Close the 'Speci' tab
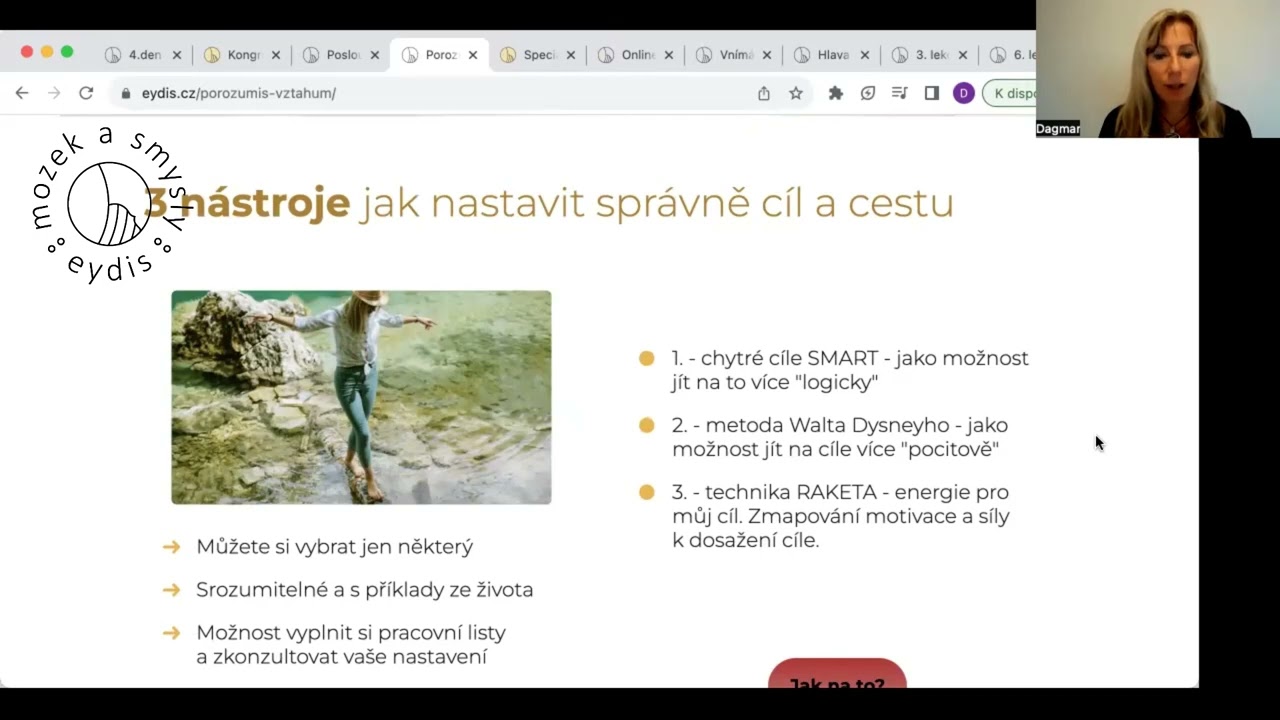 [571, 55]
